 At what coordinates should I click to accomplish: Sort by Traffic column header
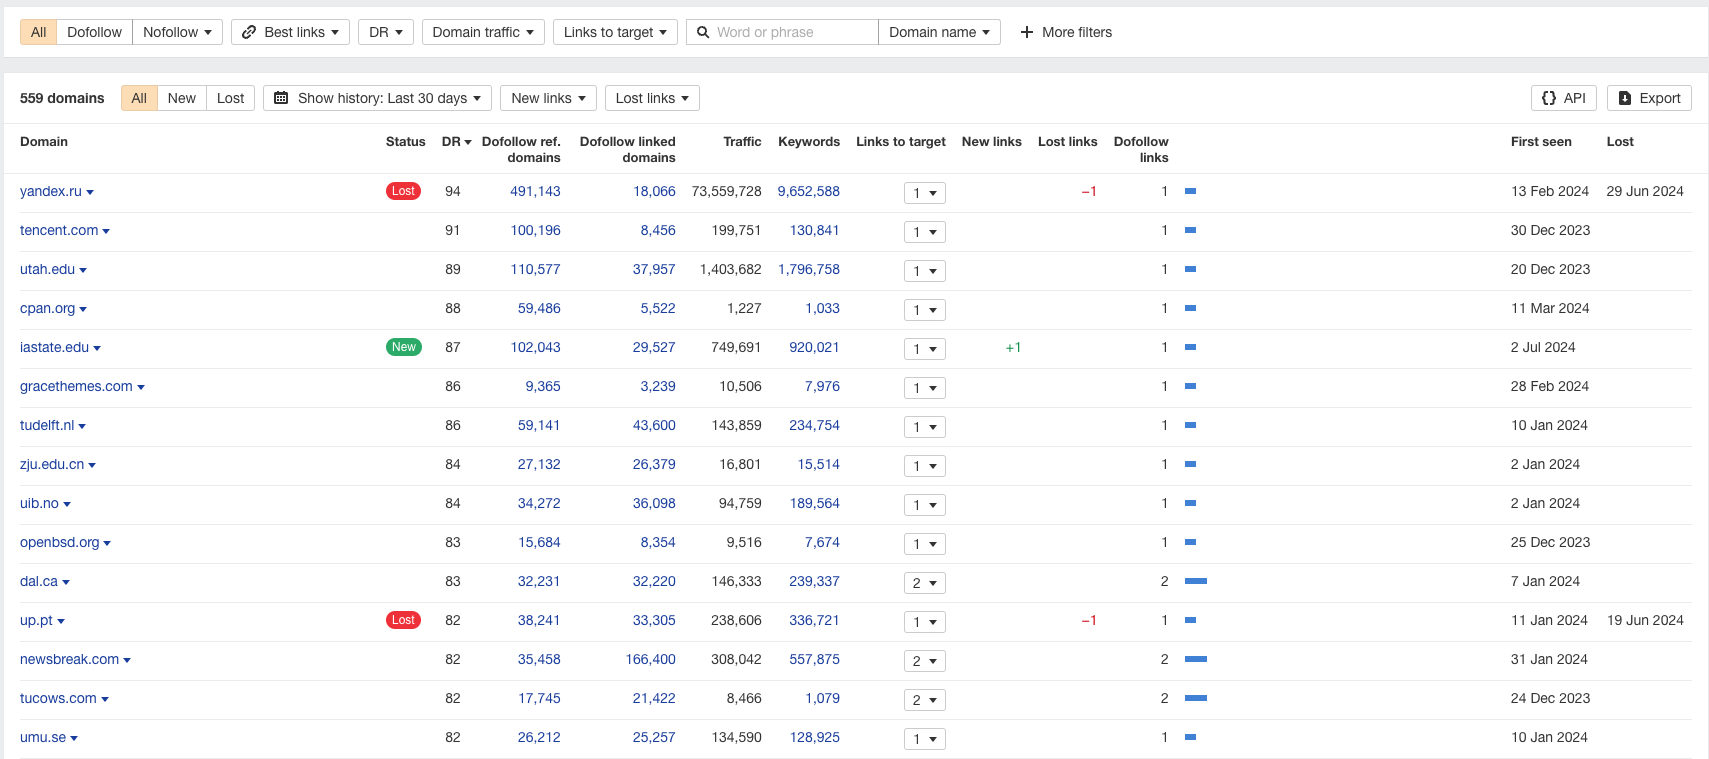pyautogui.click(x=742, y=142)
